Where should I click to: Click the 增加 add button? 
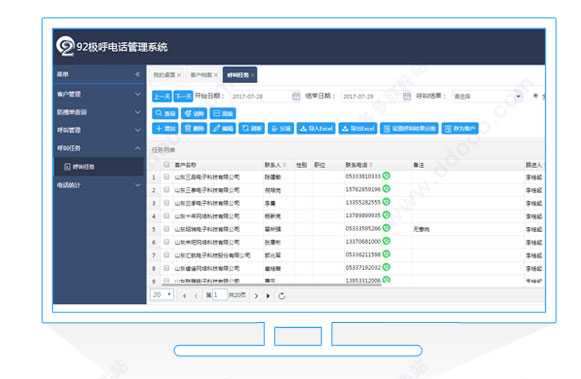coord(165,129)
